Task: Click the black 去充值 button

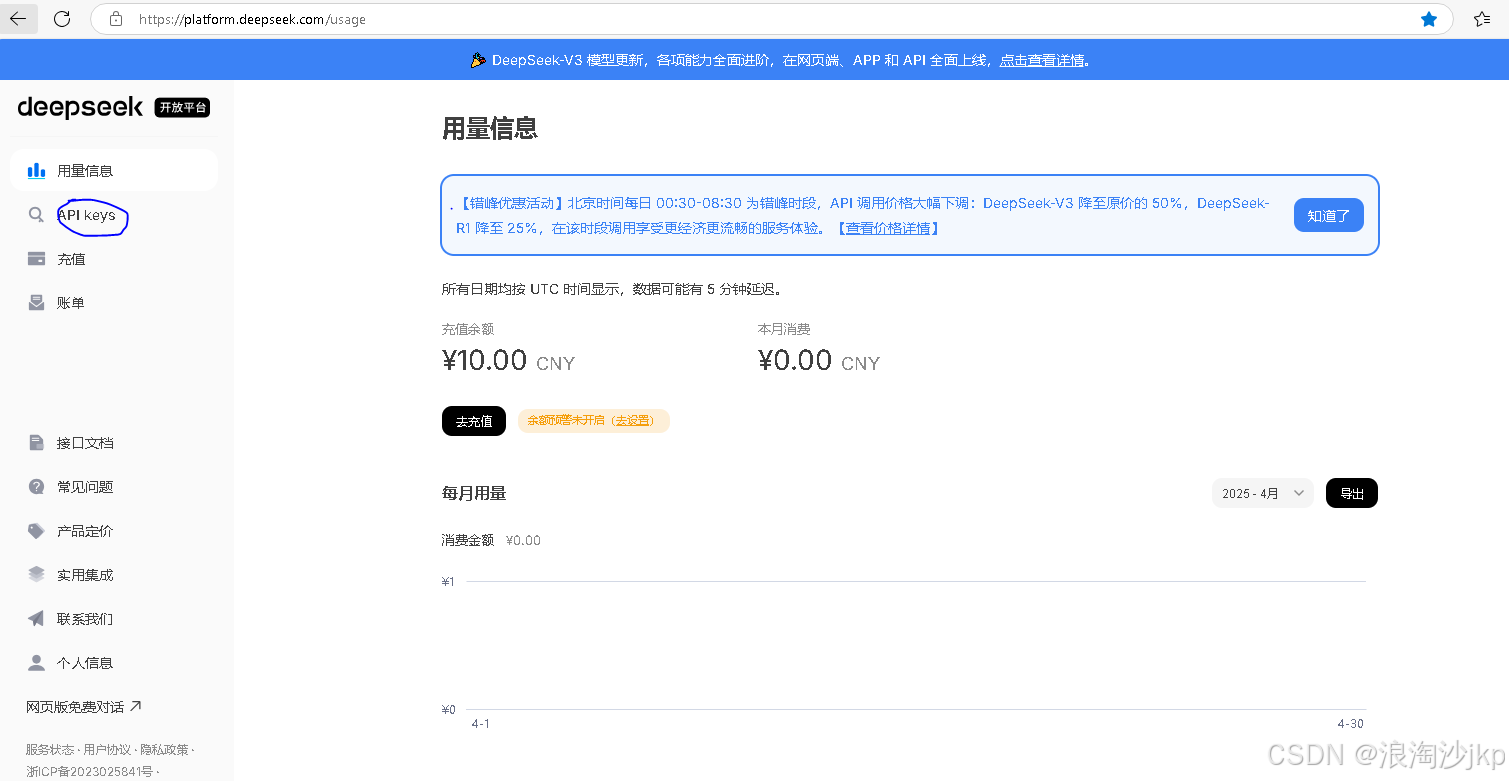Action: coord(474,421)
